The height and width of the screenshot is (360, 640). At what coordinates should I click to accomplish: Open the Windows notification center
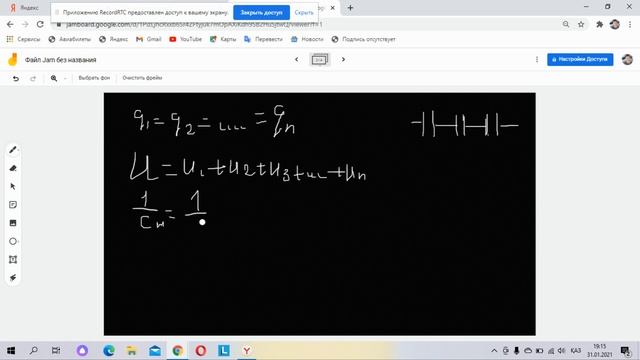[625, 351]
